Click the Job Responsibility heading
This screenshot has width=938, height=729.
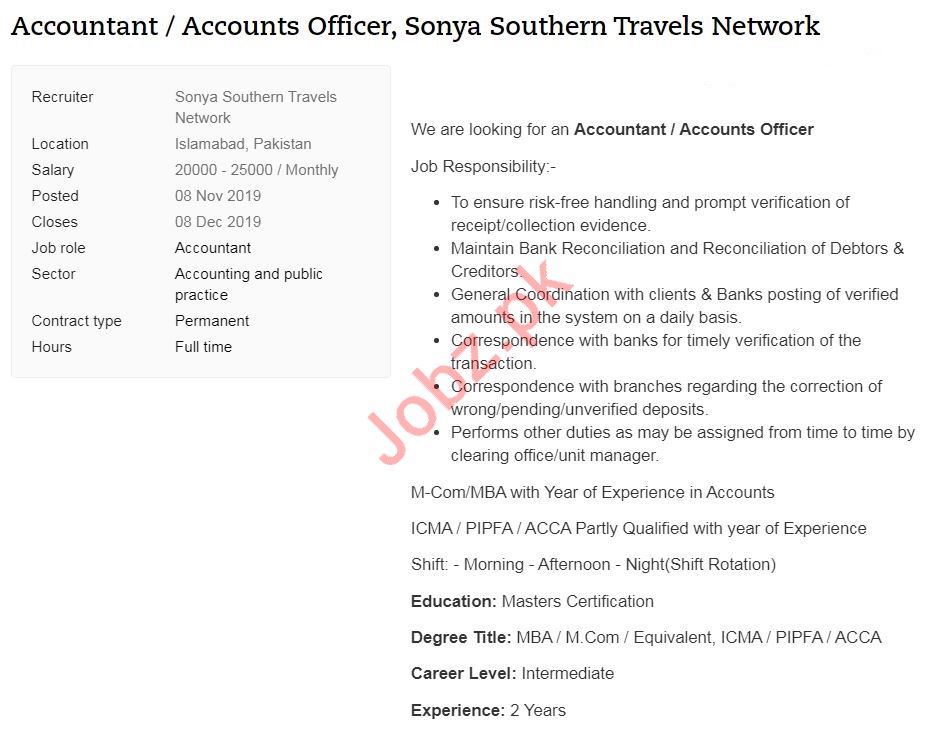(483, 166)
